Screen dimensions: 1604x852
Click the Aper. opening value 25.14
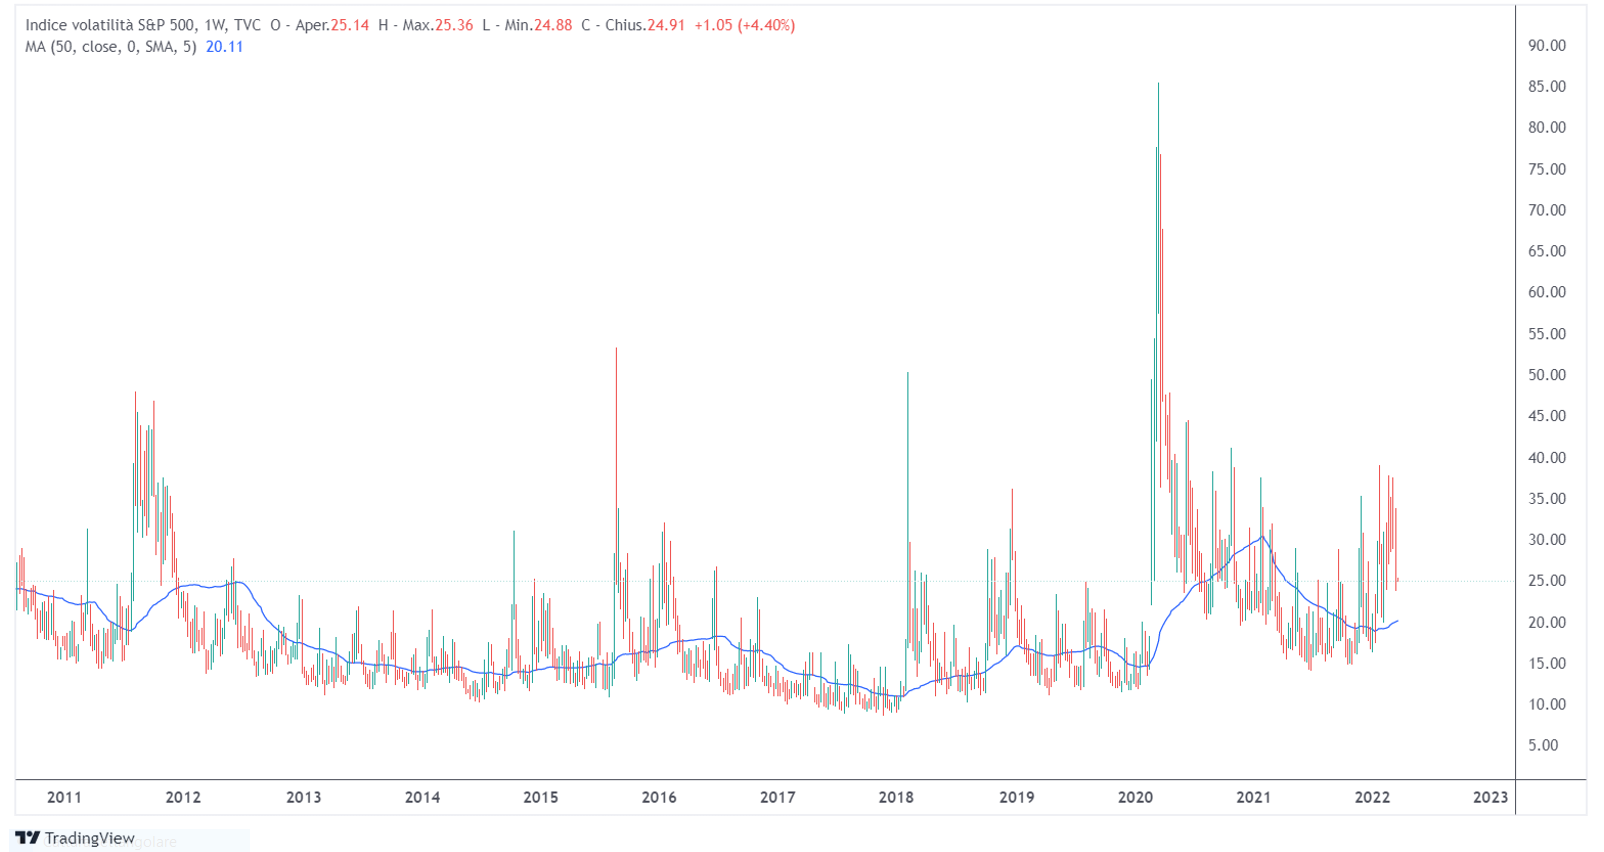[349, 25]
